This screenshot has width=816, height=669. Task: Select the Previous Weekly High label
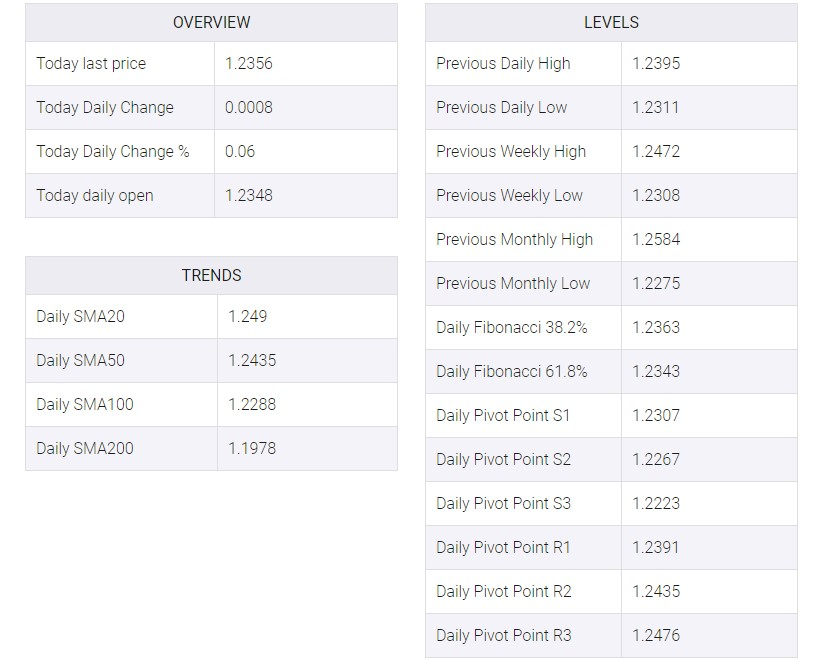click(511, 152)
